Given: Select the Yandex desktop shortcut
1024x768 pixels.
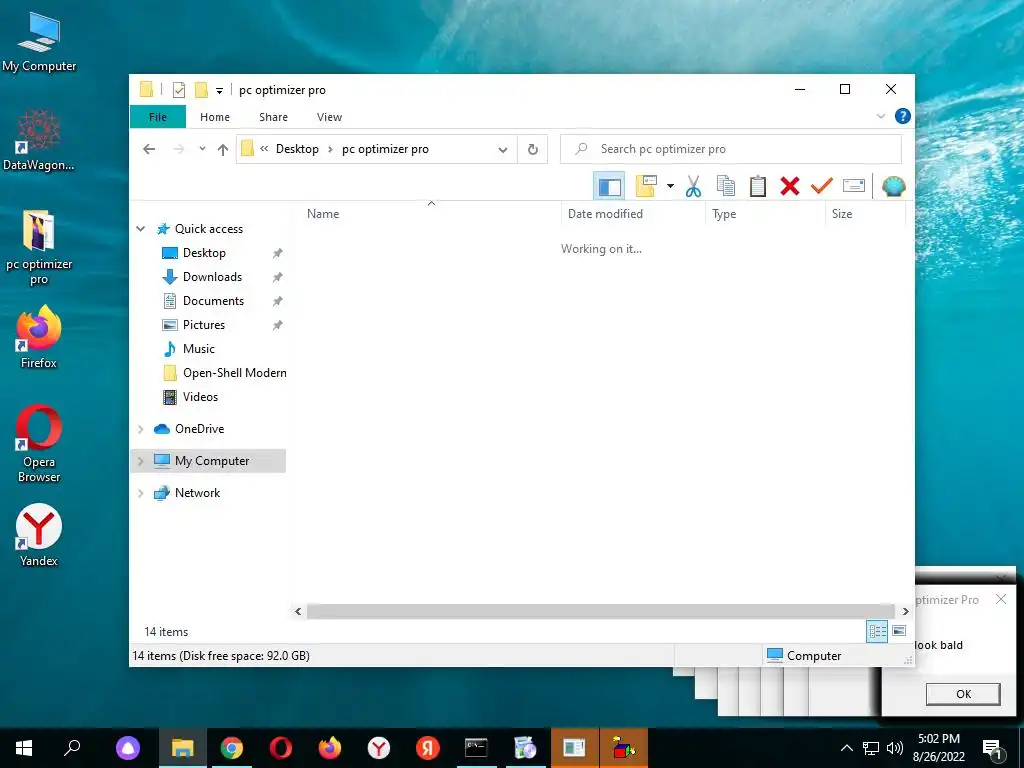Looking at the screenshot, I should pyautogui.click(x=39, y=535).
